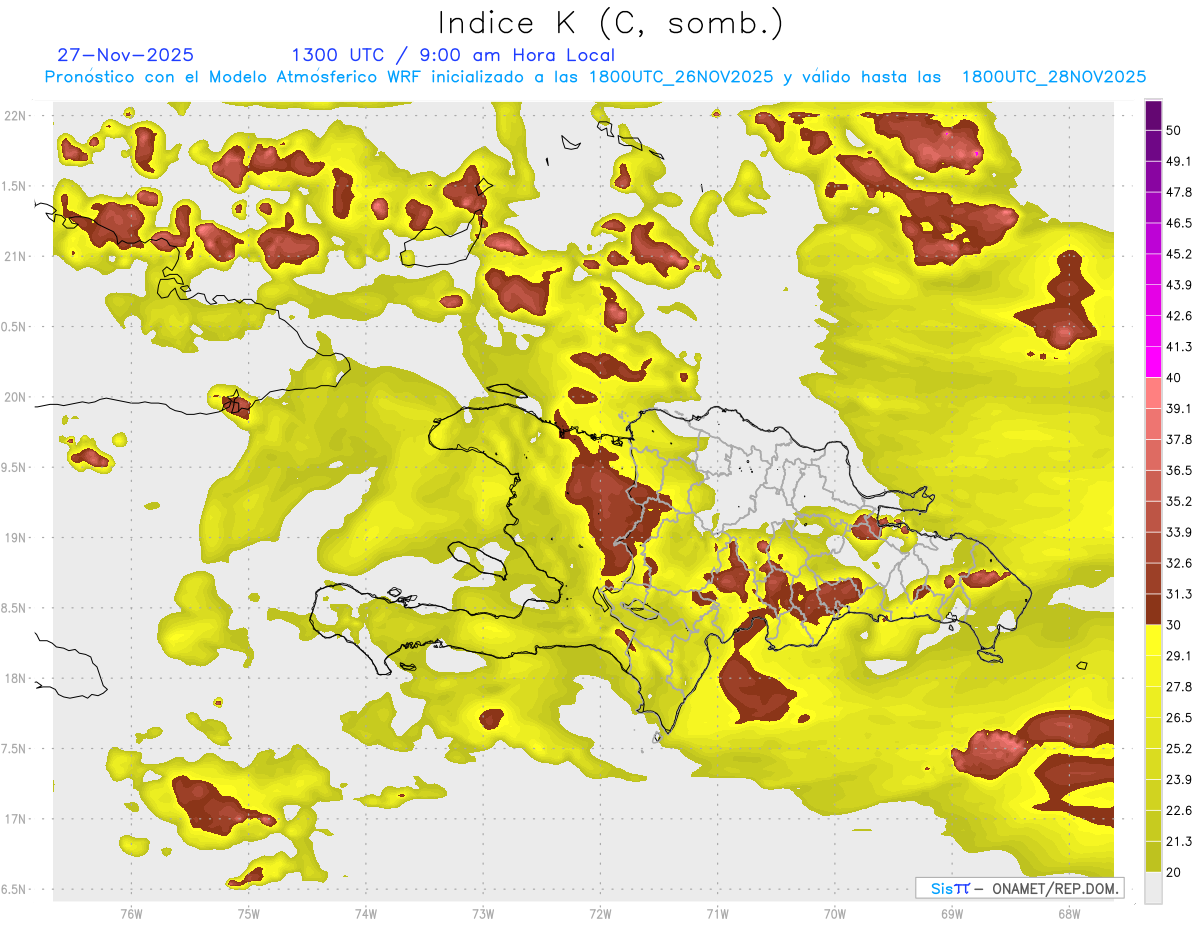Click the olive swatch between 21.3 and 20
The width and height of the screenshot is (1200, 927).
(x=1153, y=857)
